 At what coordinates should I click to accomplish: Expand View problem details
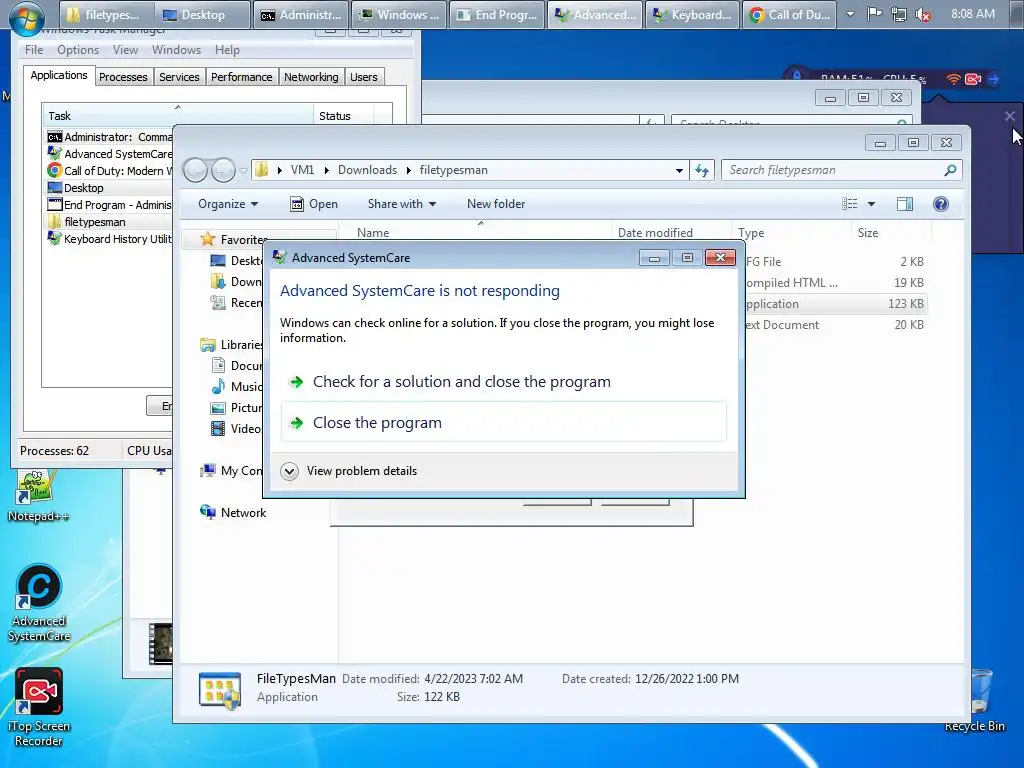click(349, 471)
